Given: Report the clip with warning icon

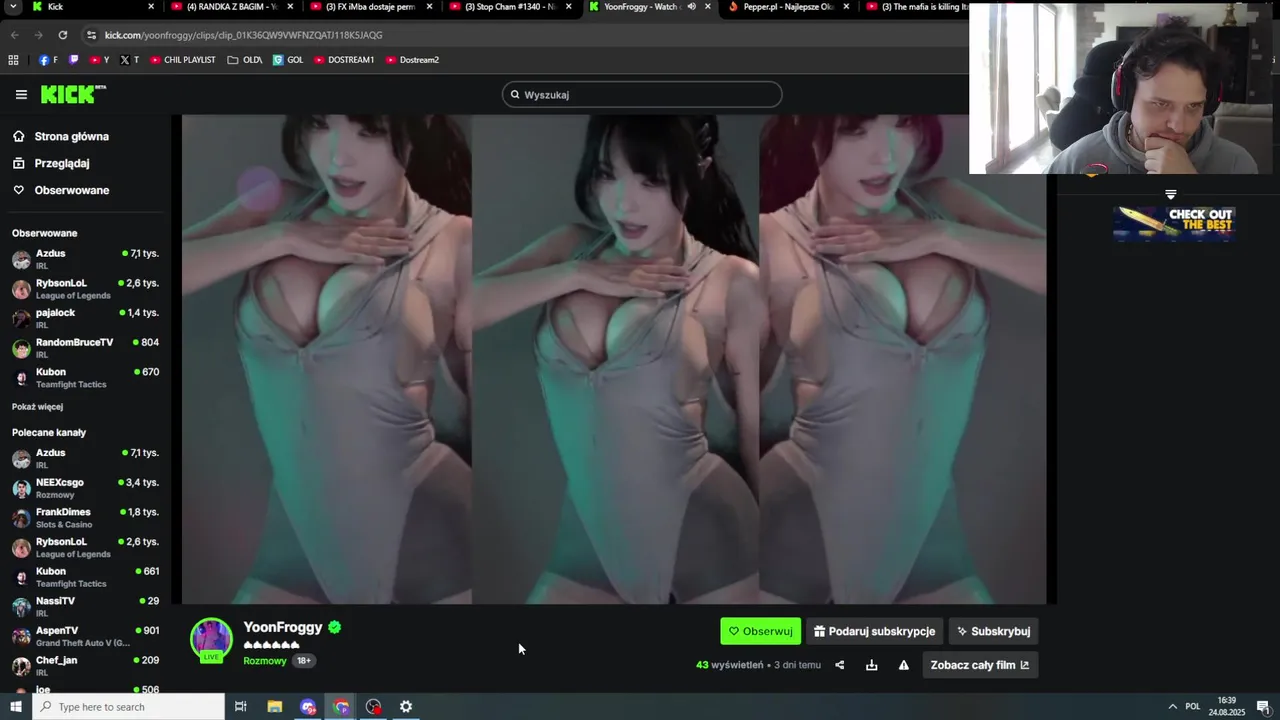Looking at the screenshot, I should (x=904, y=665).
